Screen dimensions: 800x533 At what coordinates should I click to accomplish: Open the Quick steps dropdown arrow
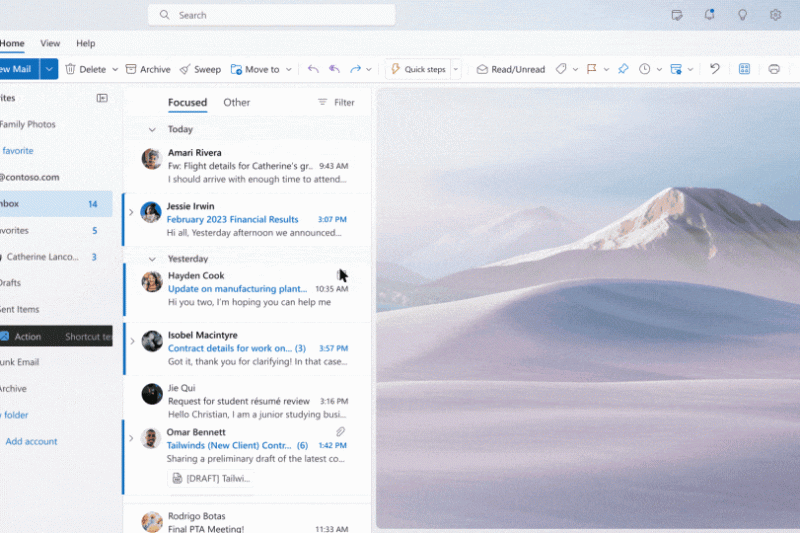click(456, 69)
